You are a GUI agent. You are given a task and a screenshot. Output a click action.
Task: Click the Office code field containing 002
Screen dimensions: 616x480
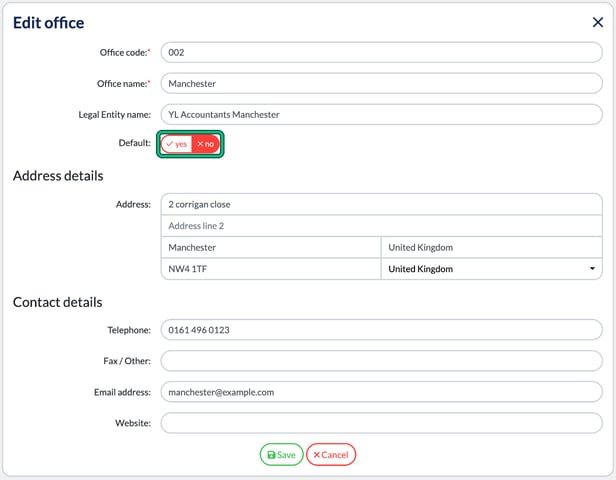pyautogui.click(x=381, y=52)
